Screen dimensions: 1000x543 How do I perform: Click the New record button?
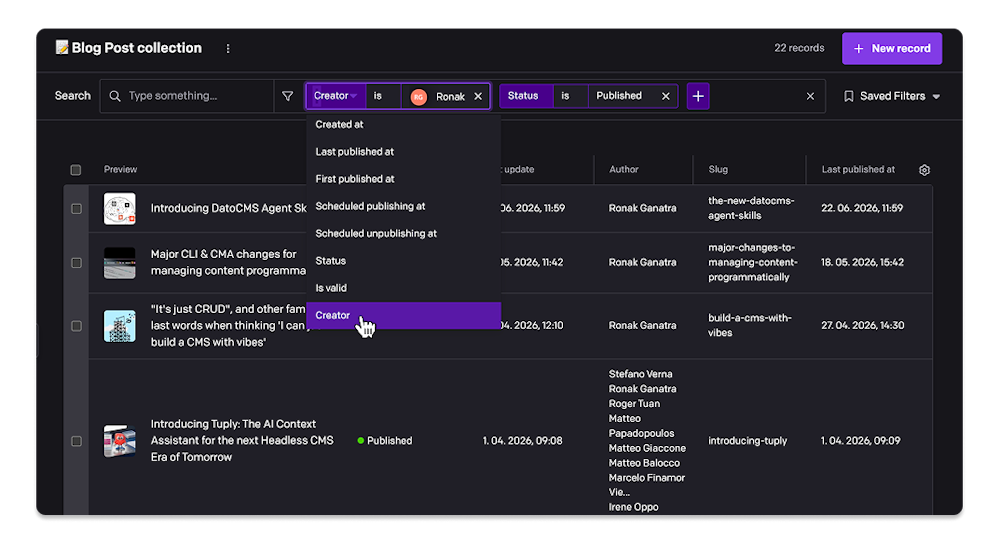click(x=892, y=48)
